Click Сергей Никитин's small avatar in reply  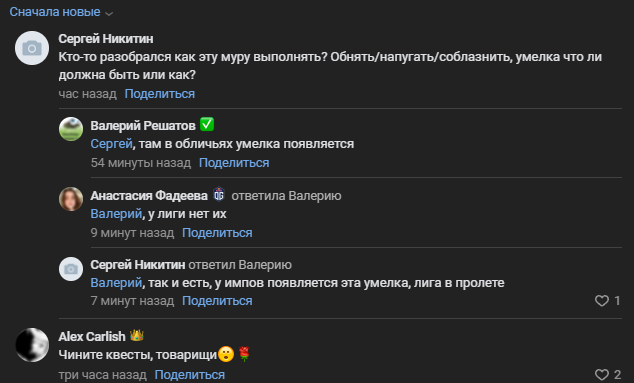click(x=71, y=269)
